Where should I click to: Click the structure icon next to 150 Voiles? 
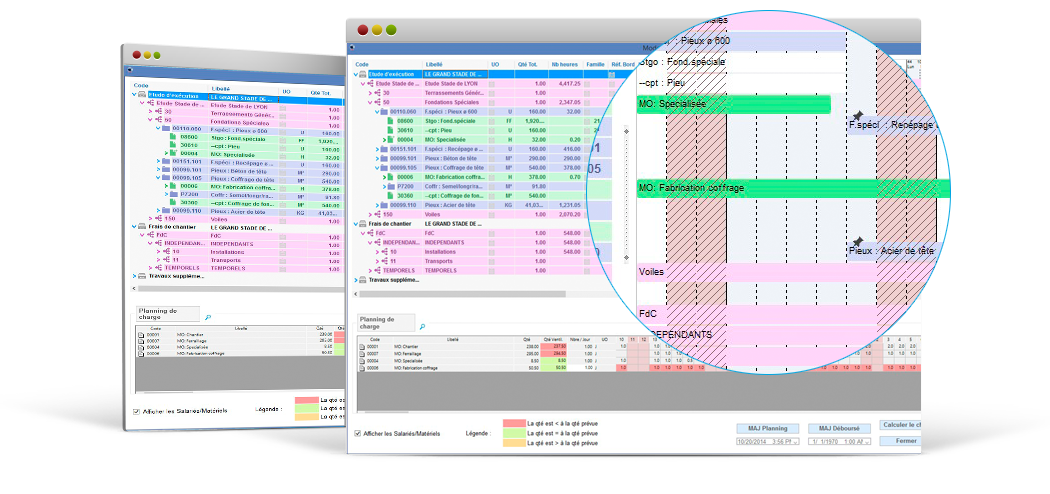(x=376, y=214)
